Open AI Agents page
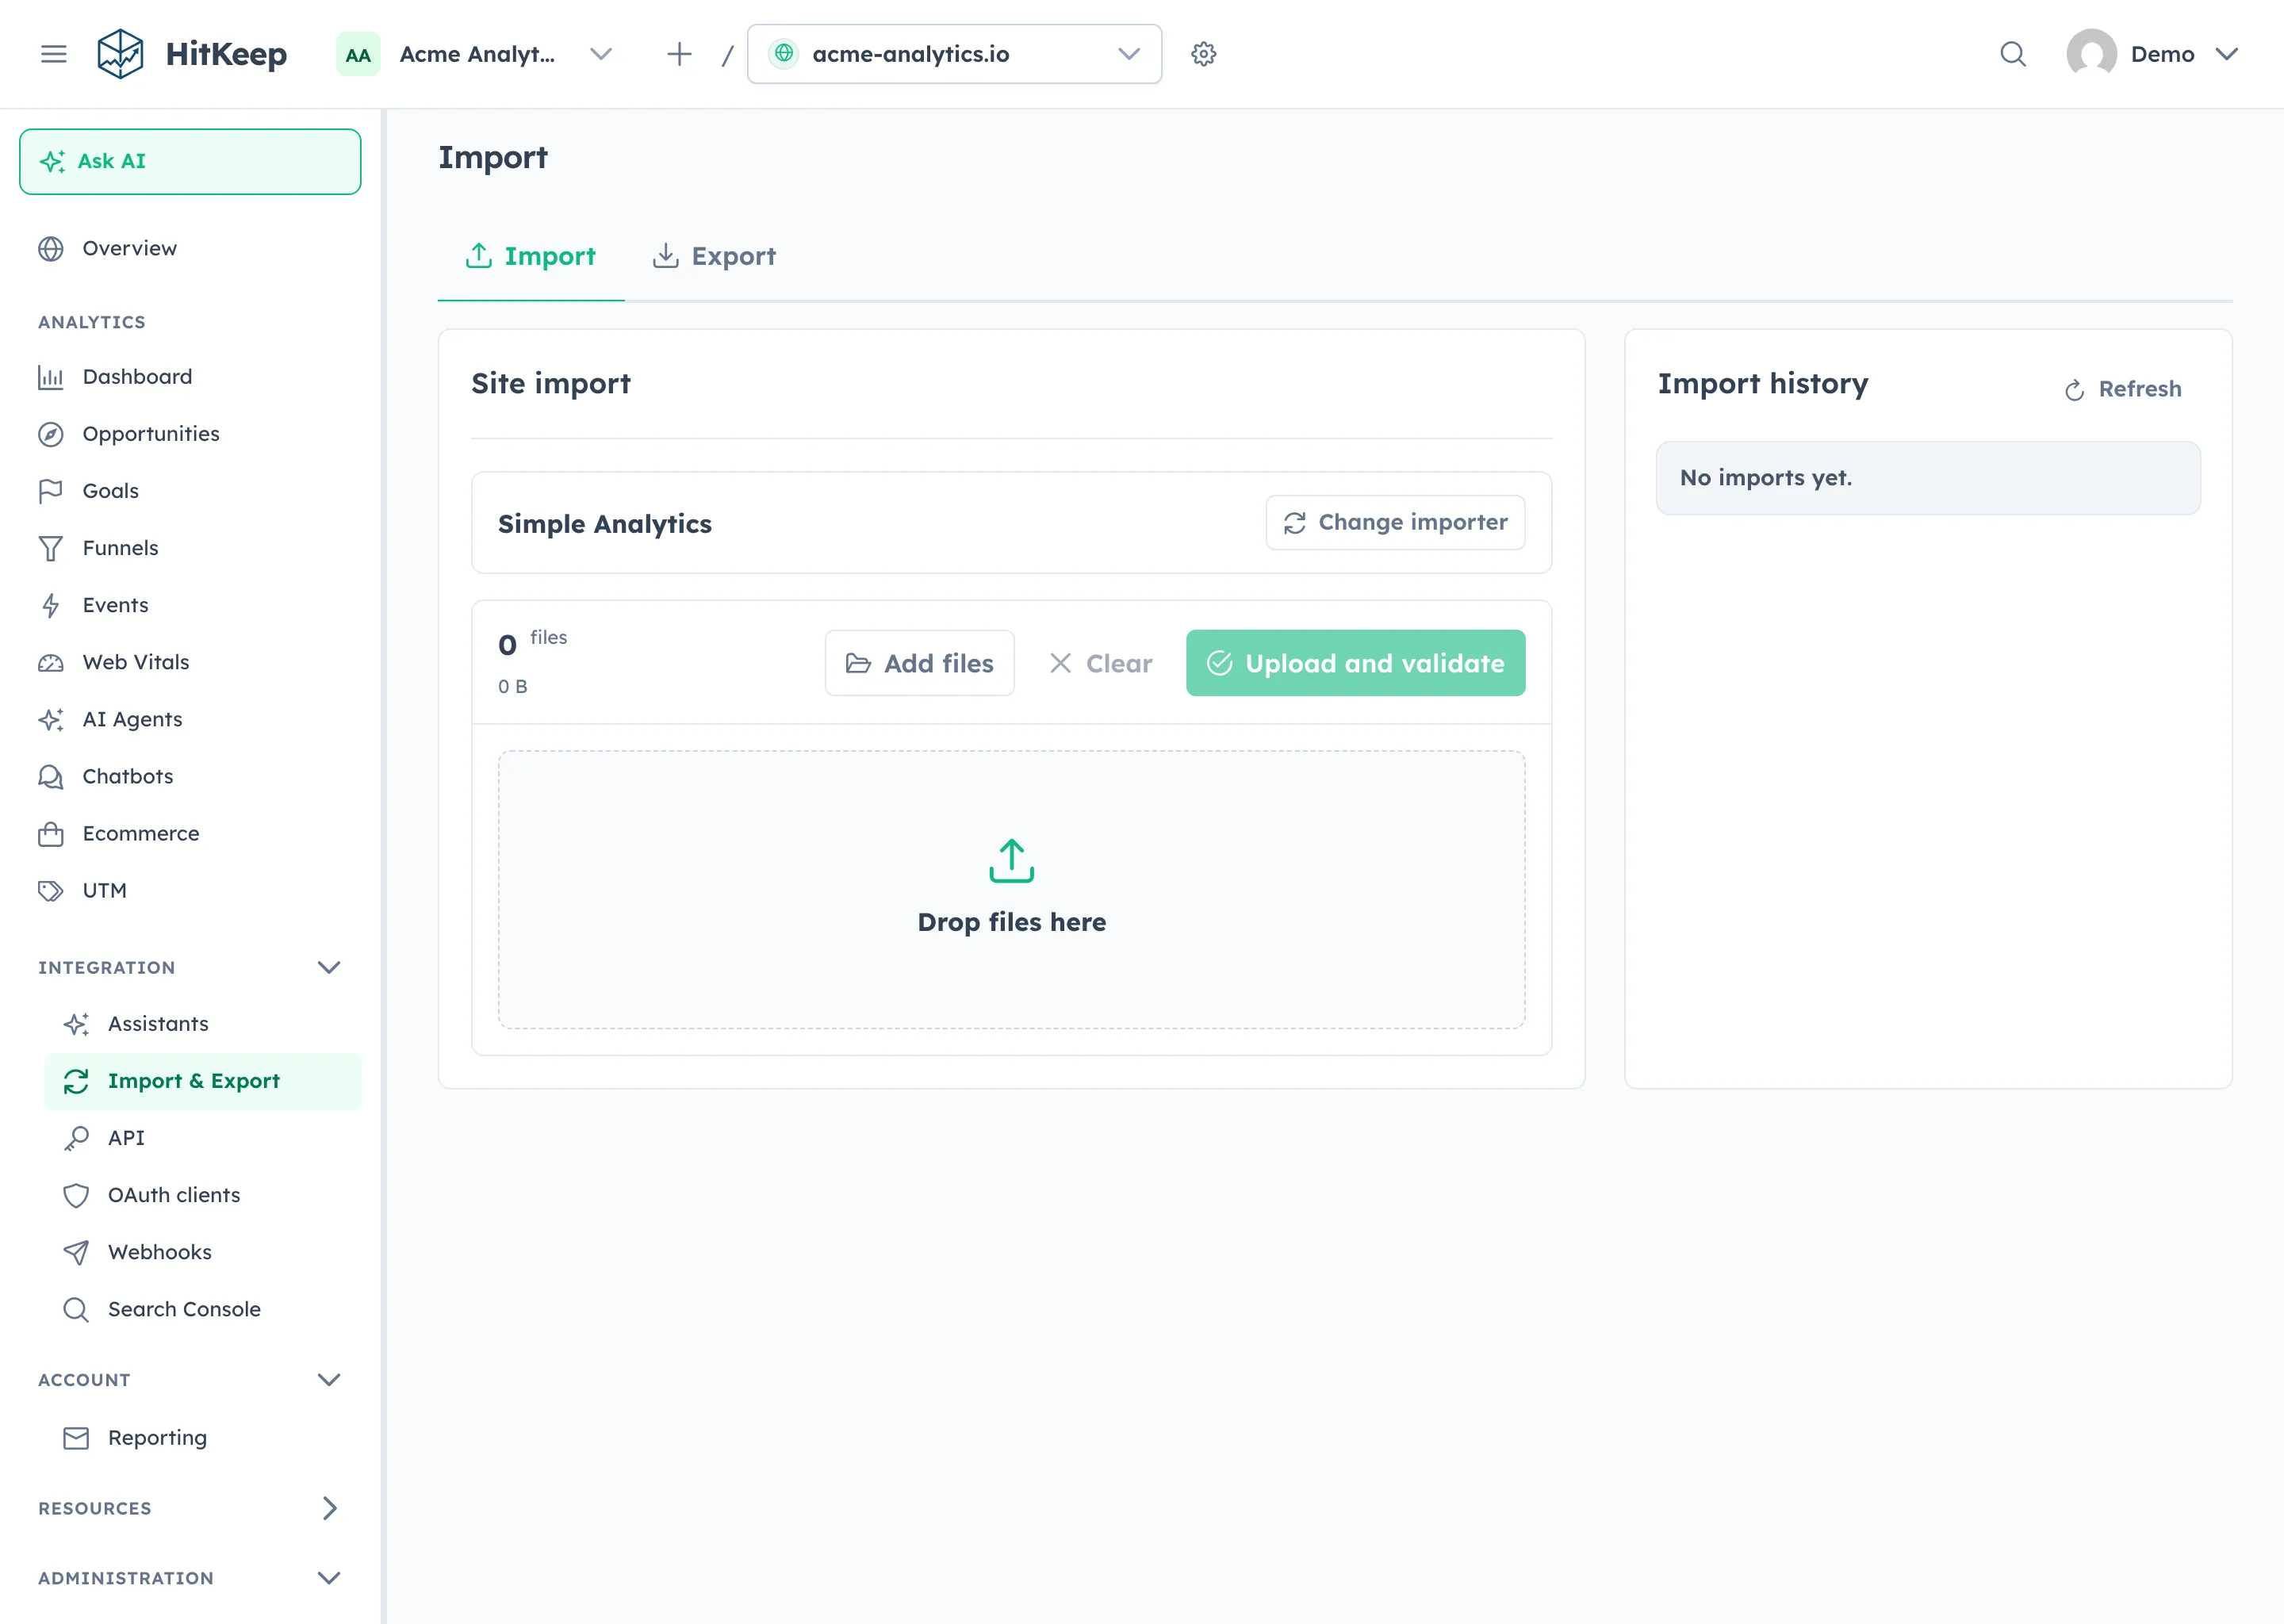 pyautogui.click(x=190, y=719)
